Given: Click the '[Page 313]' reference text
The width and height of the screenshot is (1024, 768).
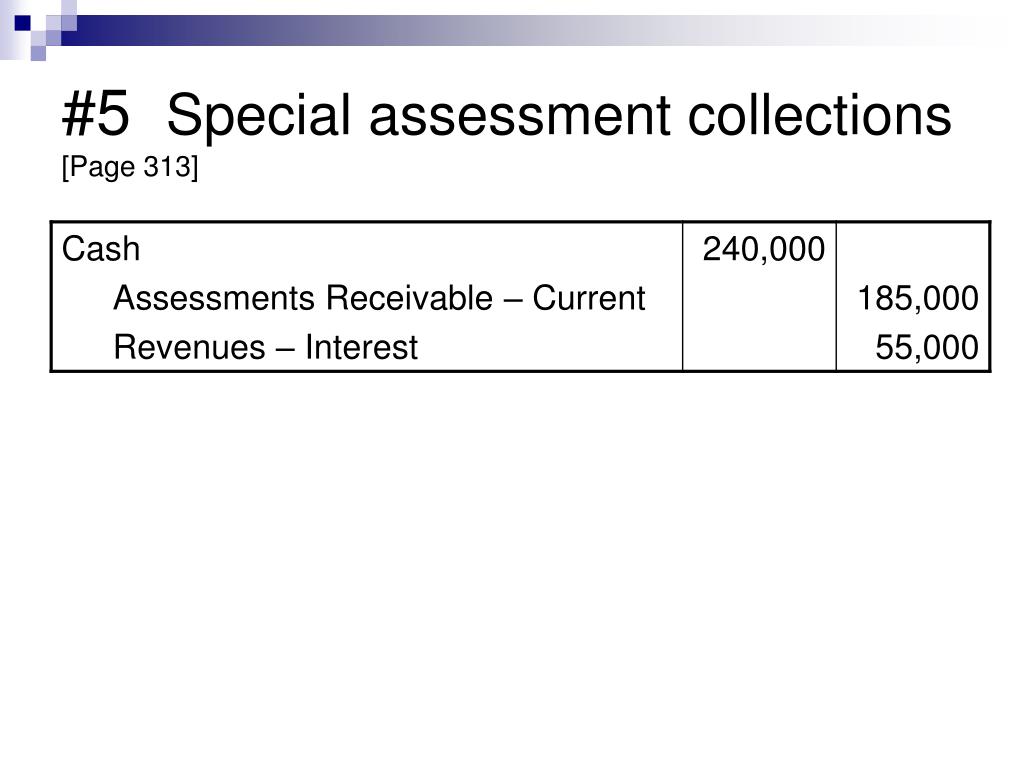Looking at the screenshot, I should pos(130,167).
